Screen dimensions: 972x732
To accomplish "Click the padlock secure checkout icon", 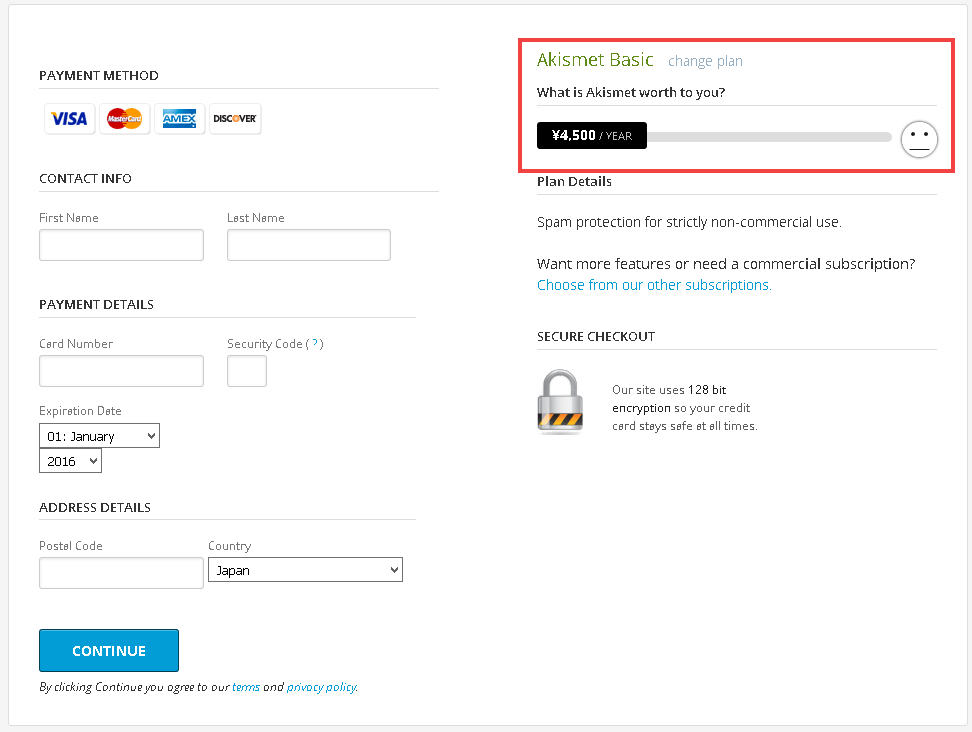I will pyautogui.click(x=560, y=402).
